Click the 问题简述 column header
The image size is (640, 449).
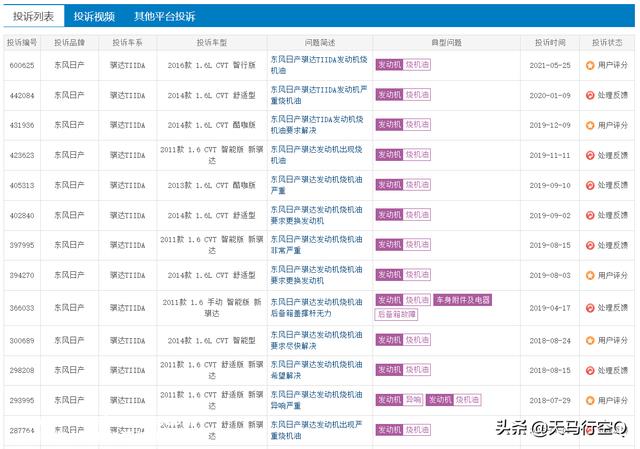(x=320, y=42)
